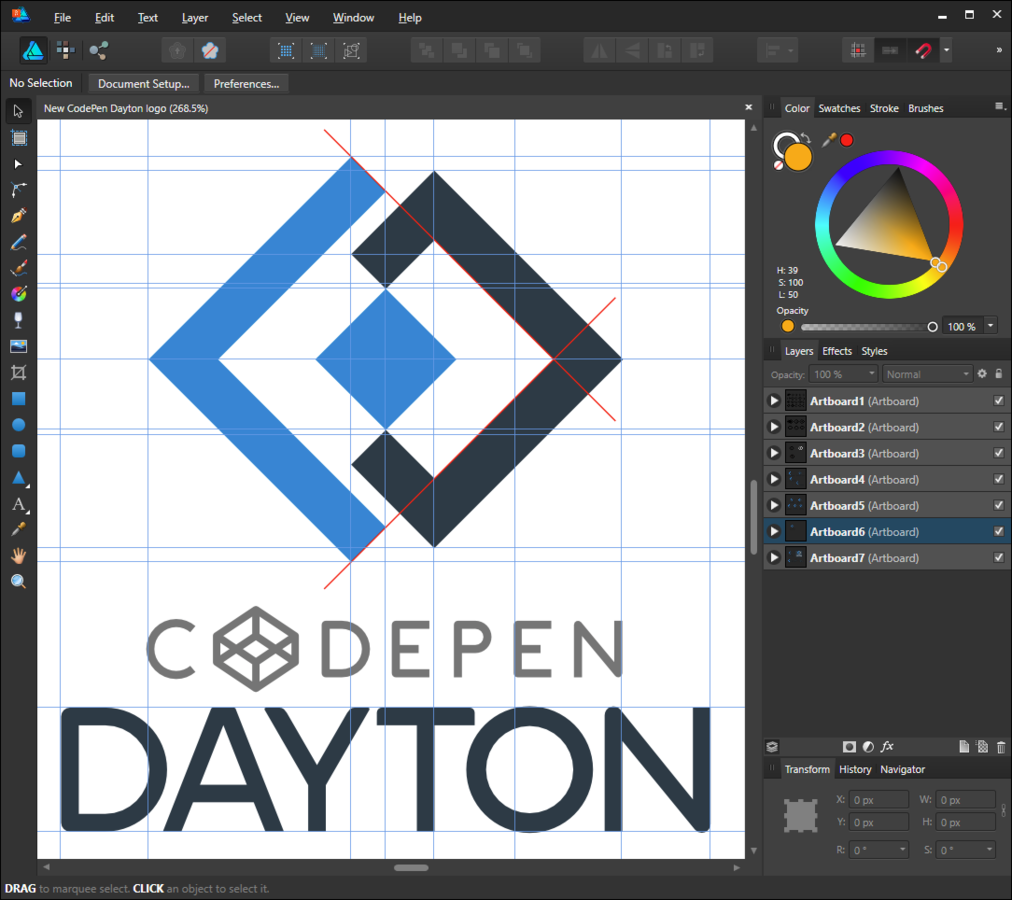The width and height of the screenshot is (1012, 900).
Task: Select the Pencil tool
Action: coord(19,242)
